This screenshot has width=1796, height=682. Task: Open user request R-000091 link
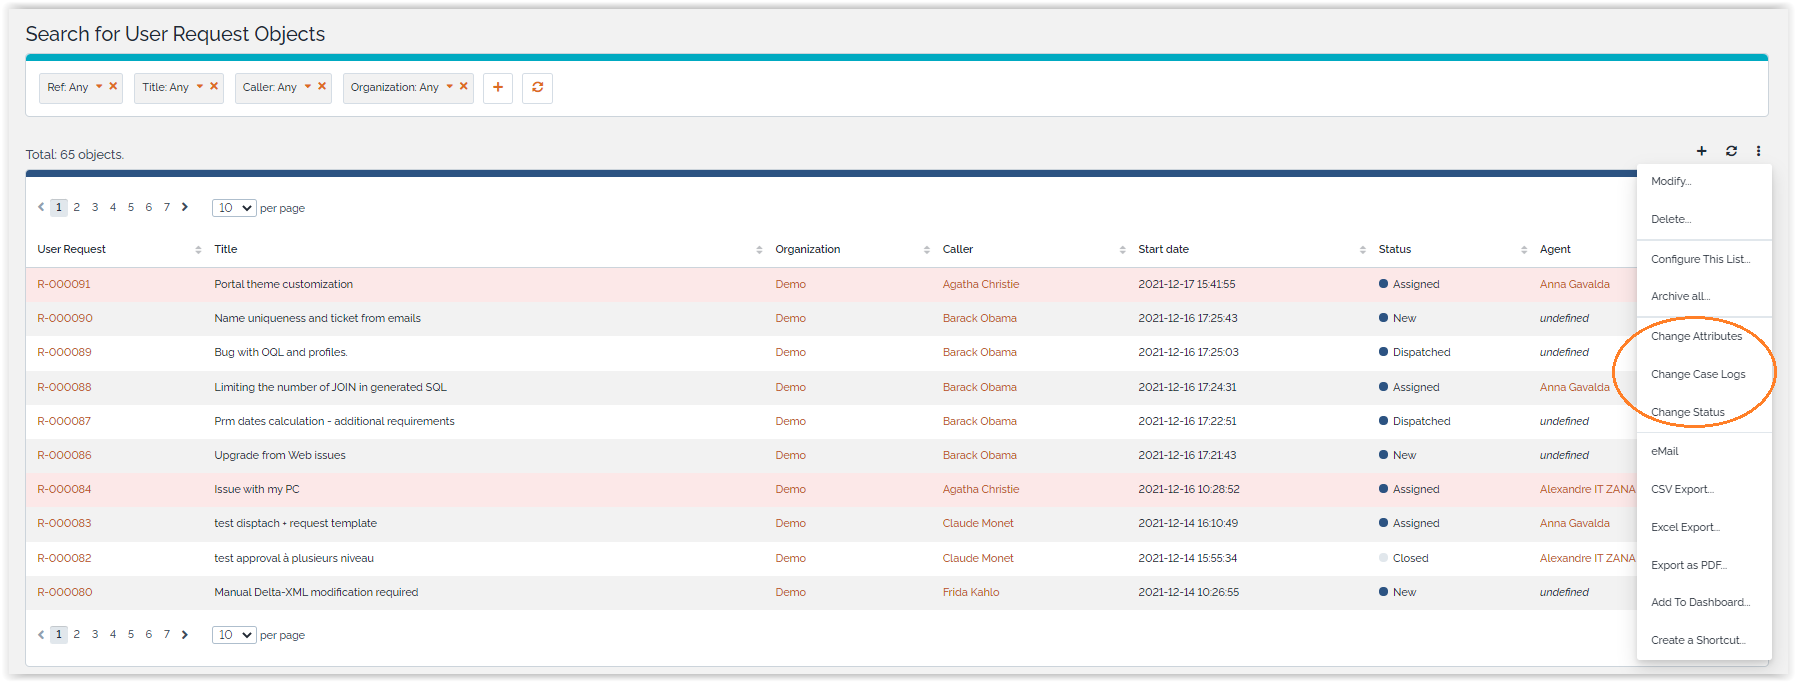(64, 284)
